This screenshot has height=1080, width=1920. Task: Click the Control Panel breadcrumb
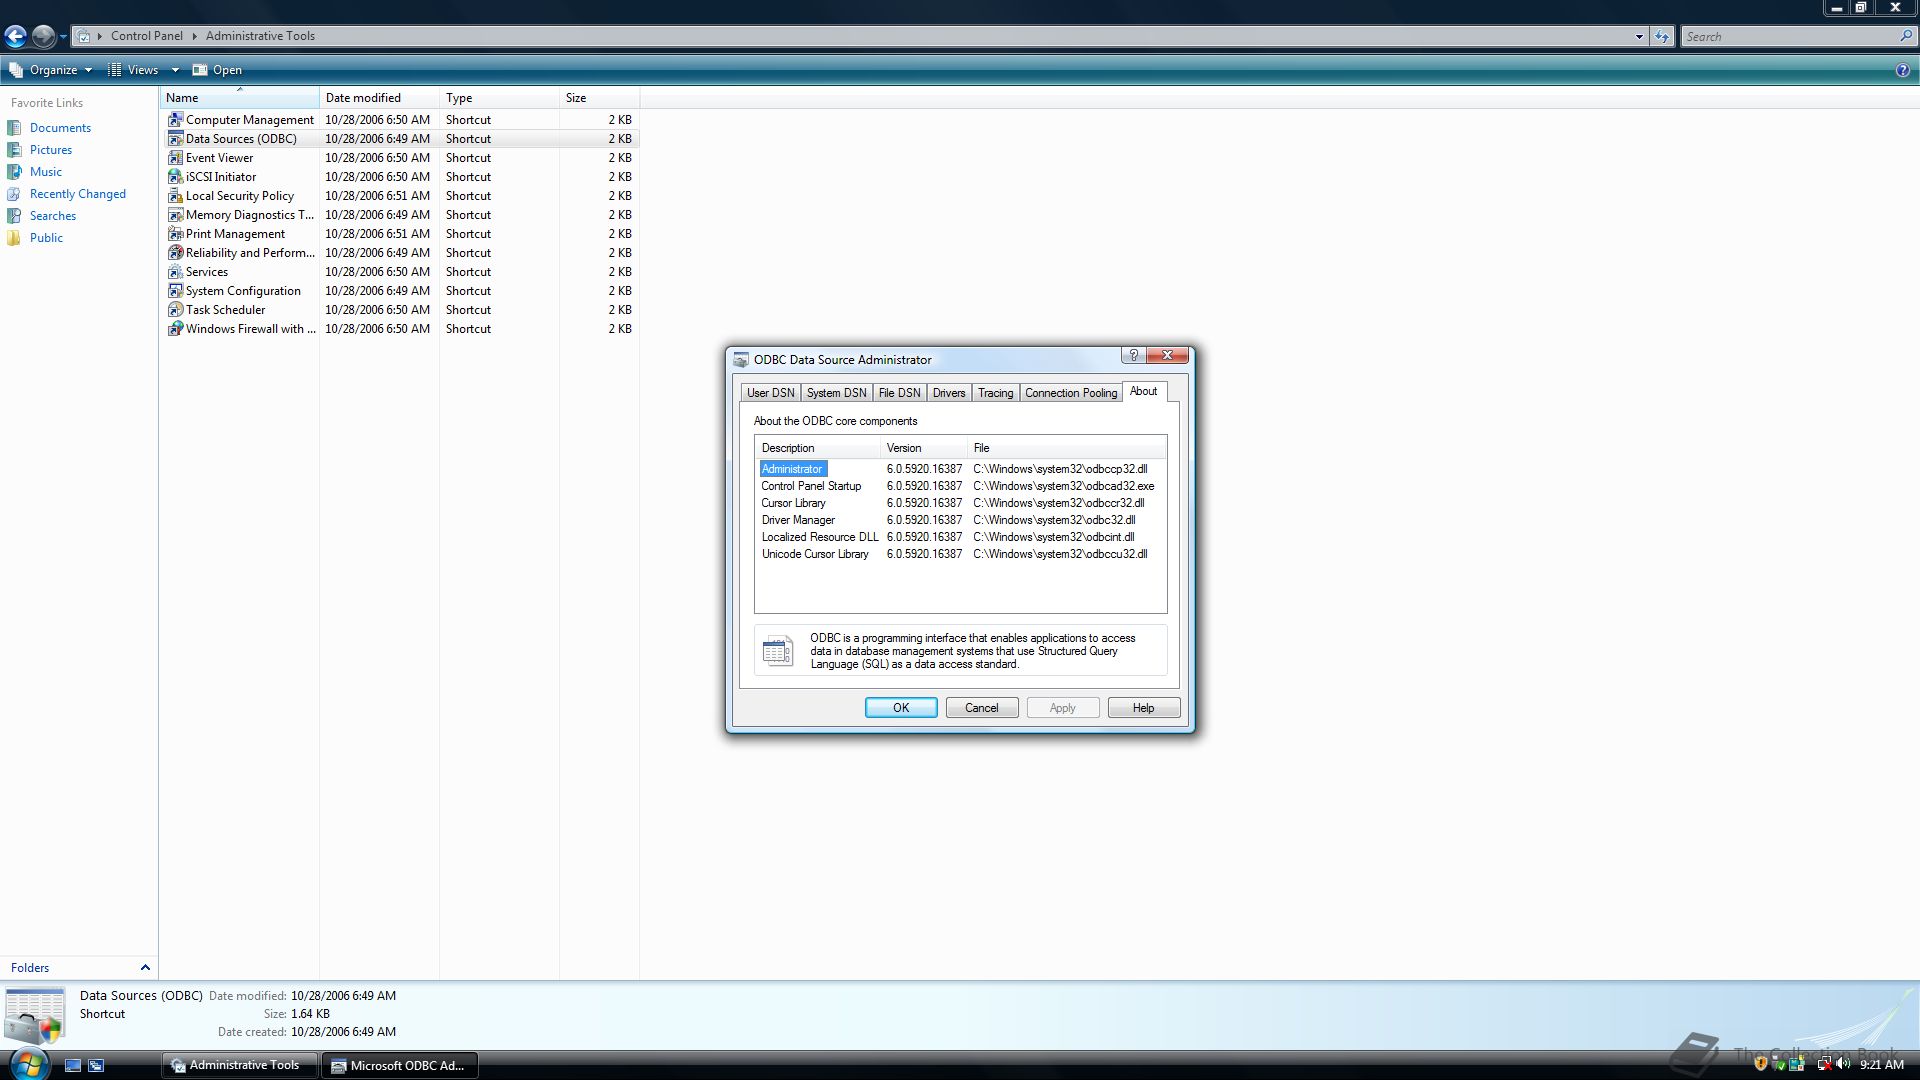click(147, 36)
